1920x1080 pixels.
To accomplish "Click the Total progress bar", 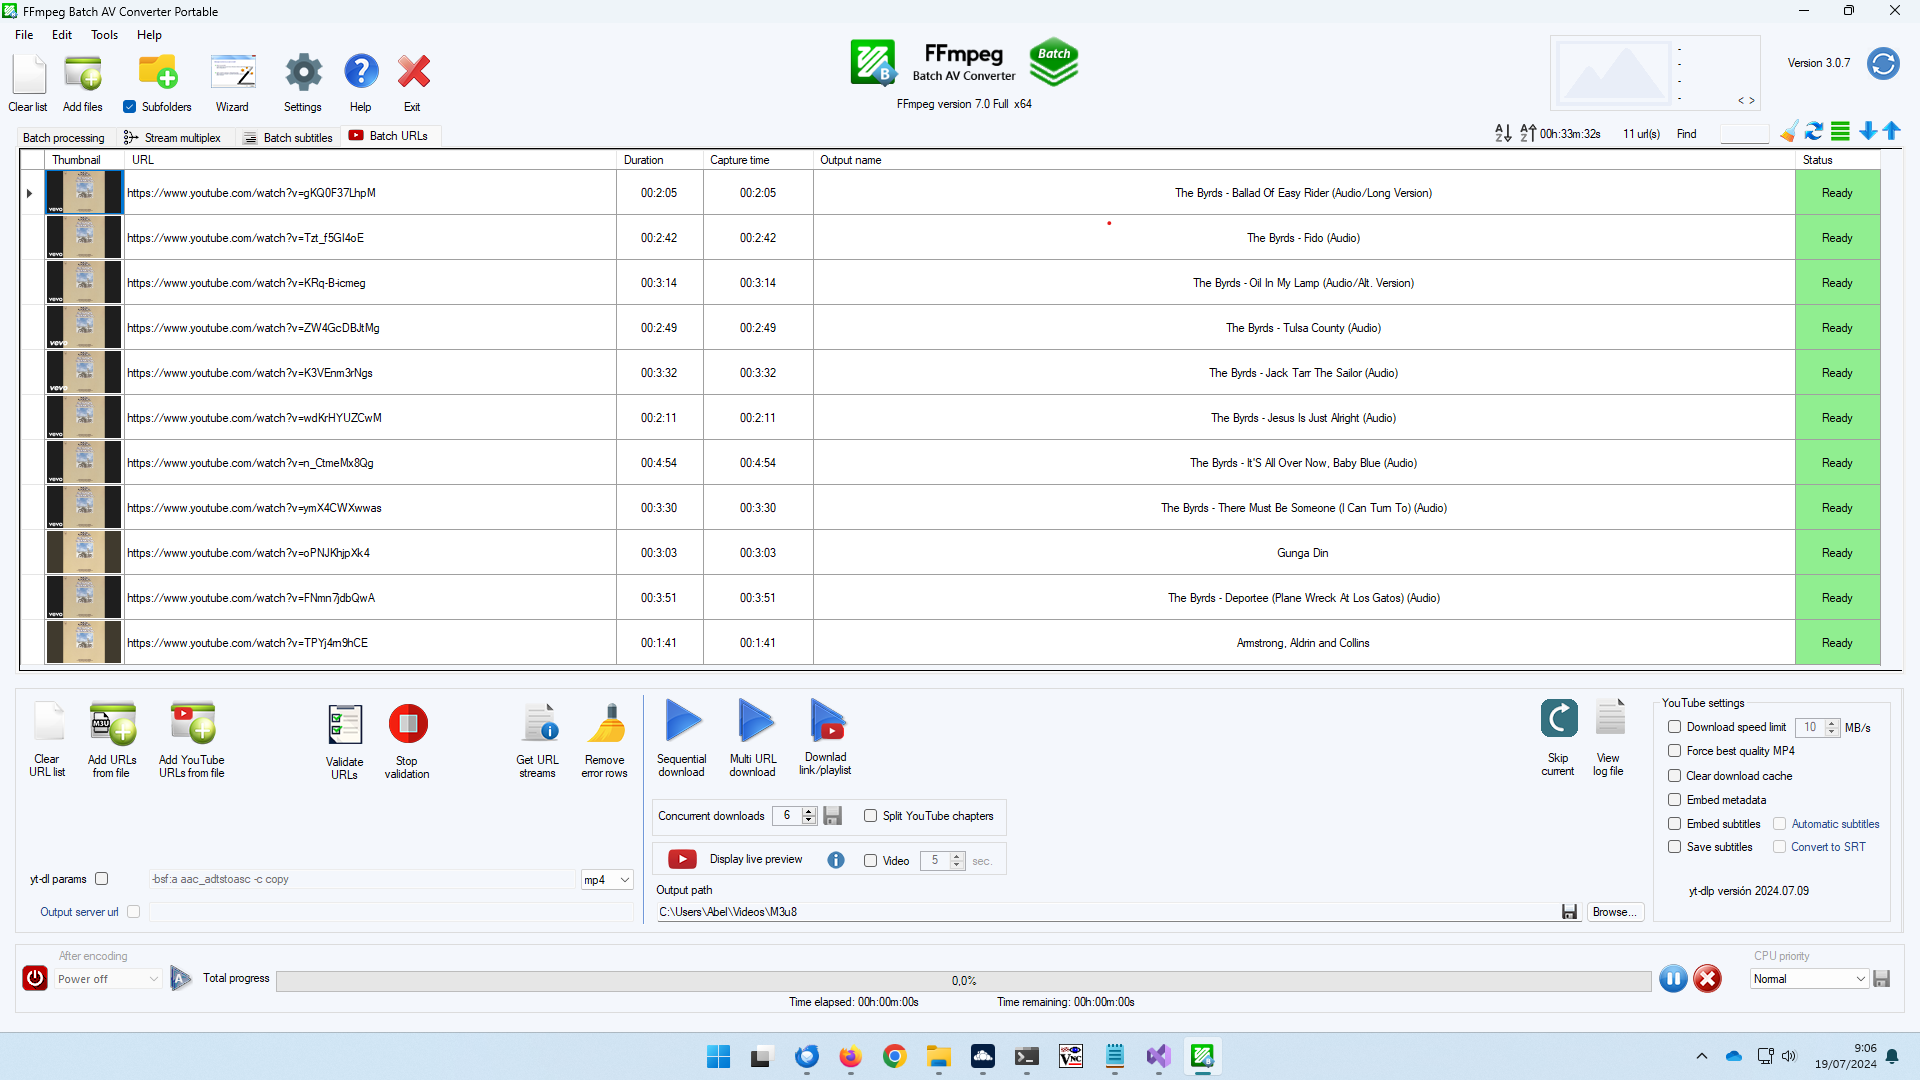I will [963, 981].
